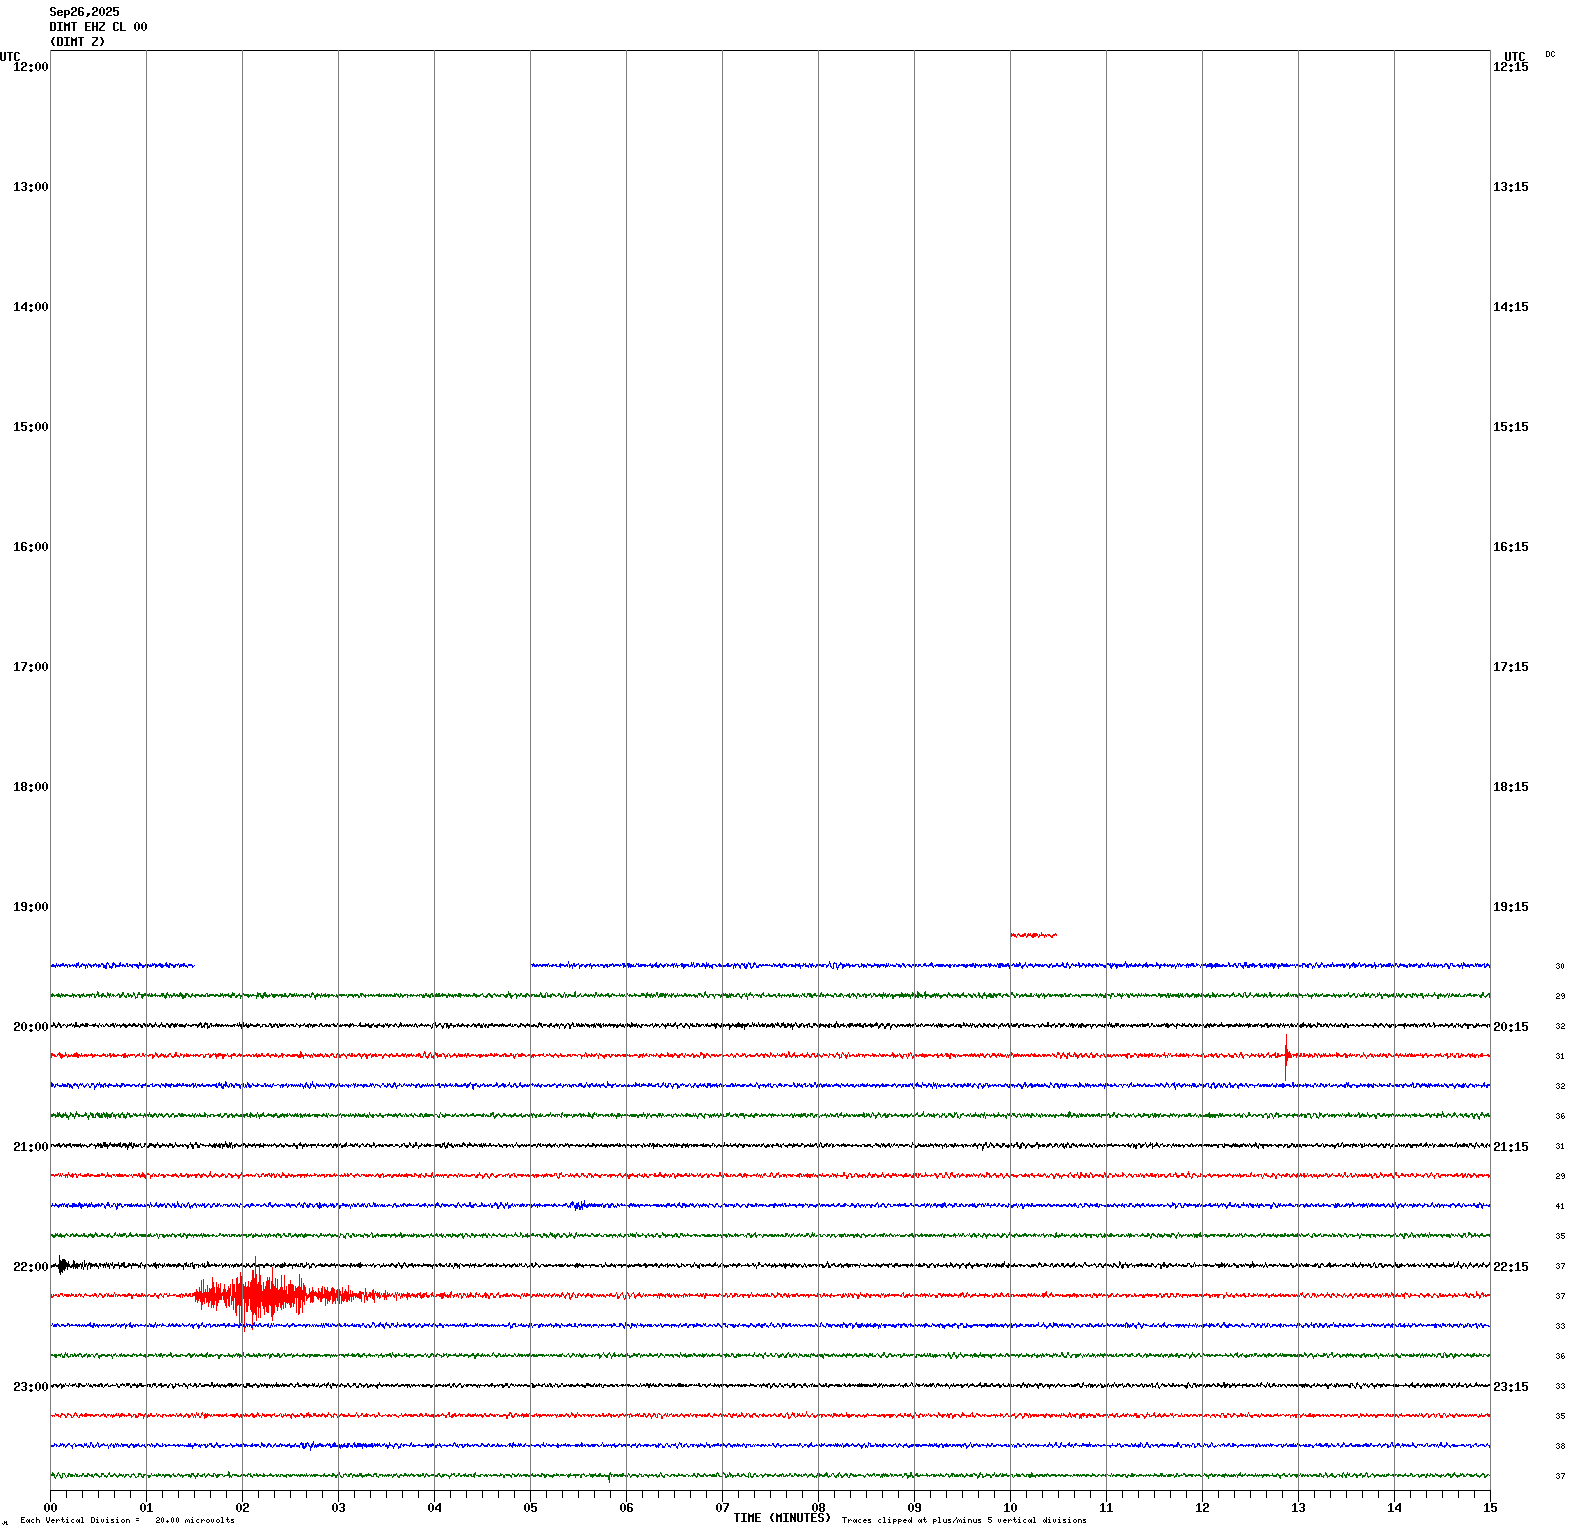This screenshot has width=1570, height=1534.
Task: Click the amplitude value 41 on right margin
Action: pos(1559,1207)
